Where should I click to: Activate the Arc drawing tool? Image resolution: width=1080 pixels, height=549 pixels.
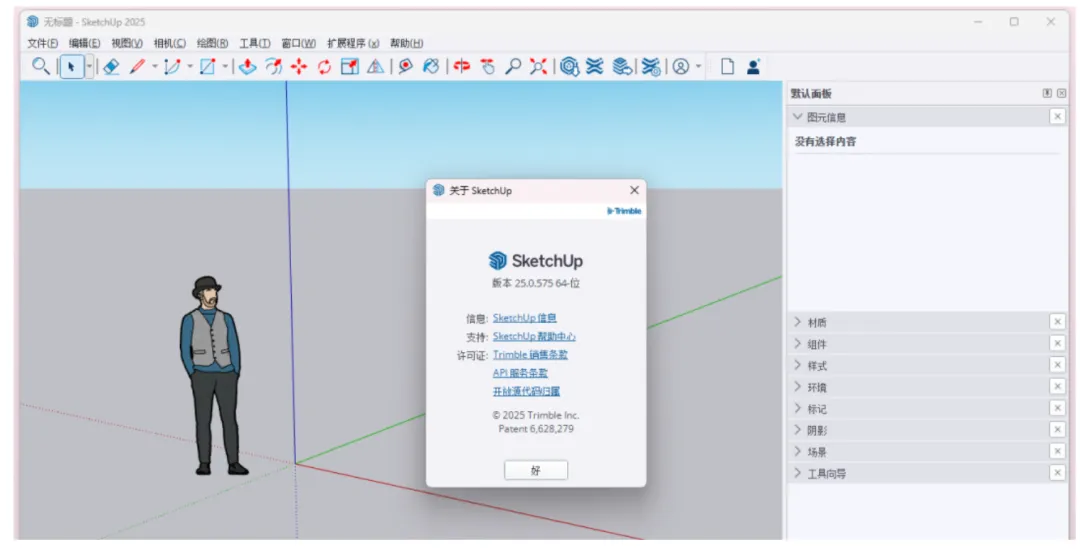pos(172,66)
